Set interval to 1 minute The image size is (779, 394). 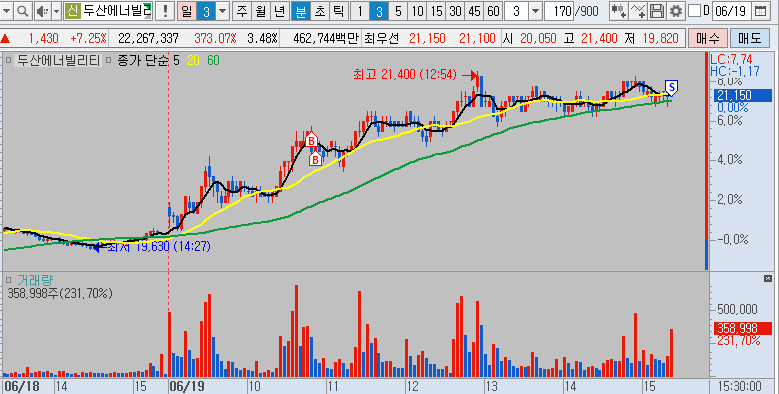(360, 11)
